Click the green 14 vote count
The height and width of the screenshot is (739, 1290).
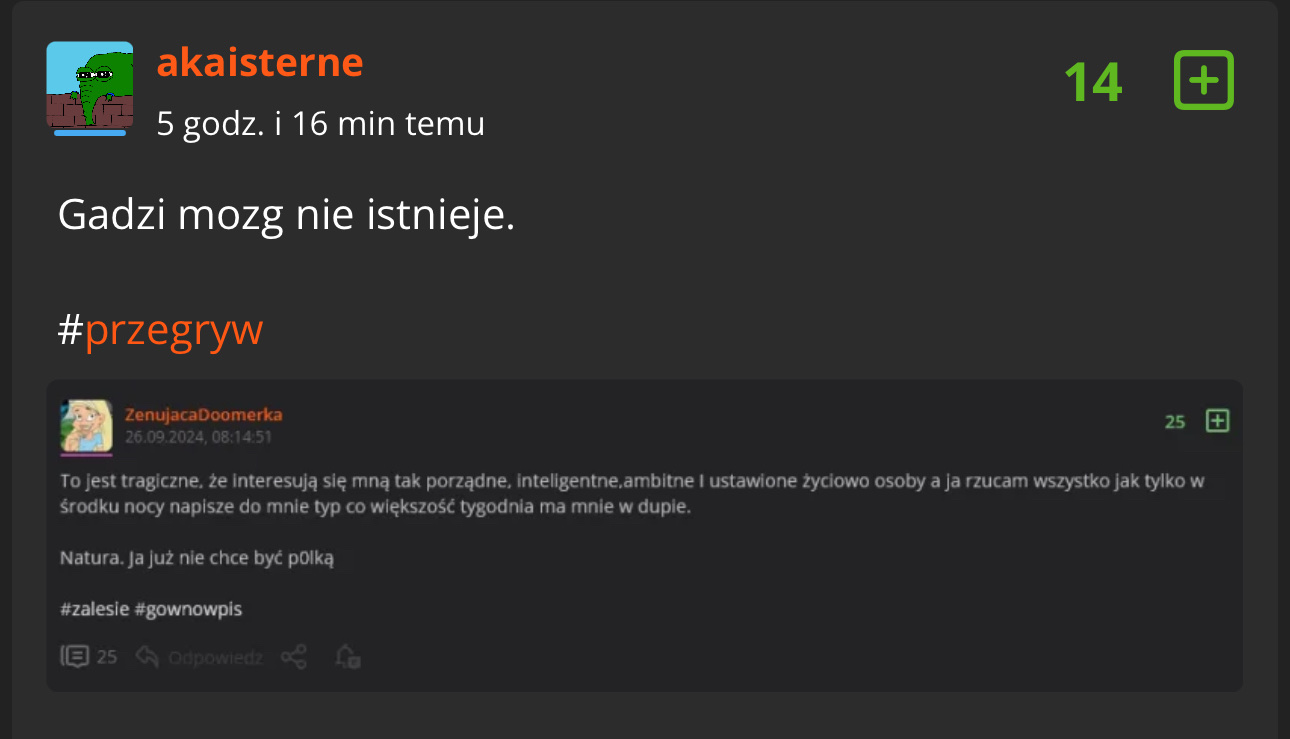pos(1093,82)
